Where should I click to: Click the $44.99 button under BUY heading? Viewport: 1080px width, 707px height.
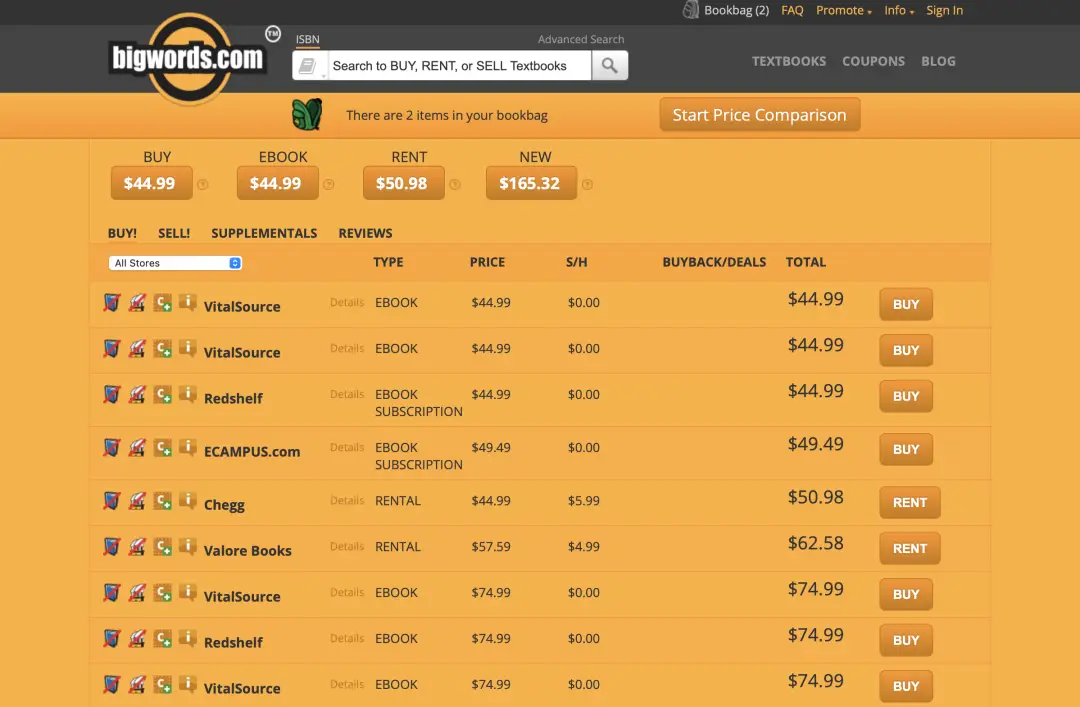pos(152,183)
